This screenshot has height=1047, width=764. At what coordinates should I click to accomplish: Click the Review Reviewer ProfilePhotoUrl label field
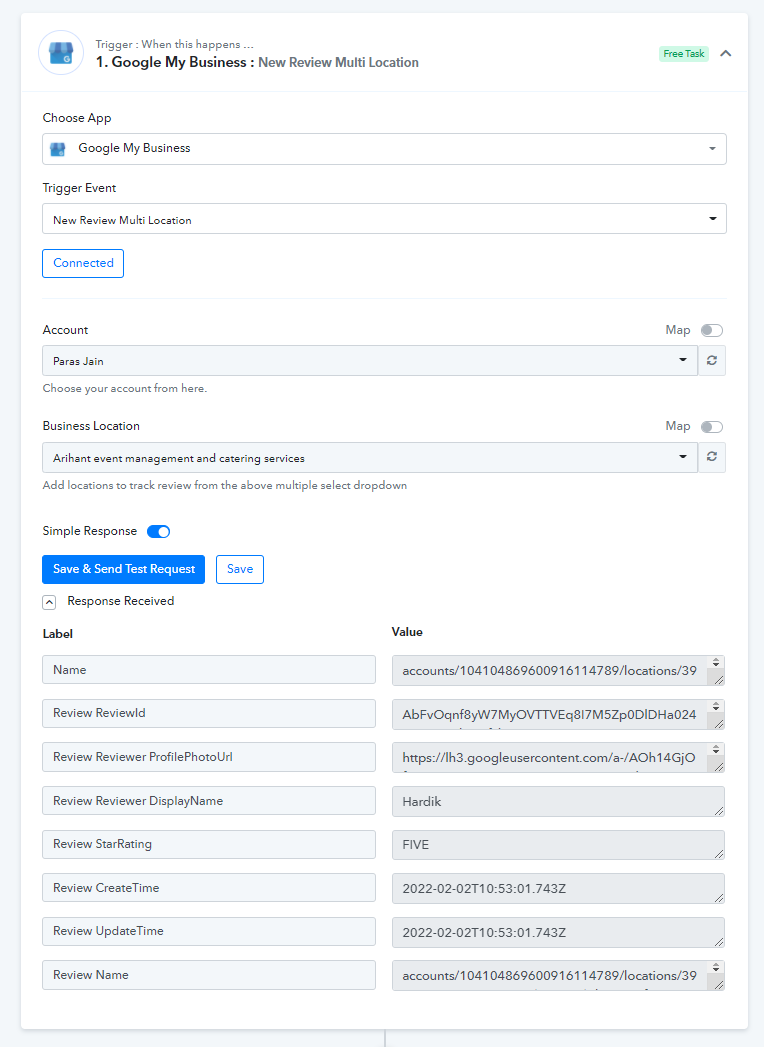(209, 757)
